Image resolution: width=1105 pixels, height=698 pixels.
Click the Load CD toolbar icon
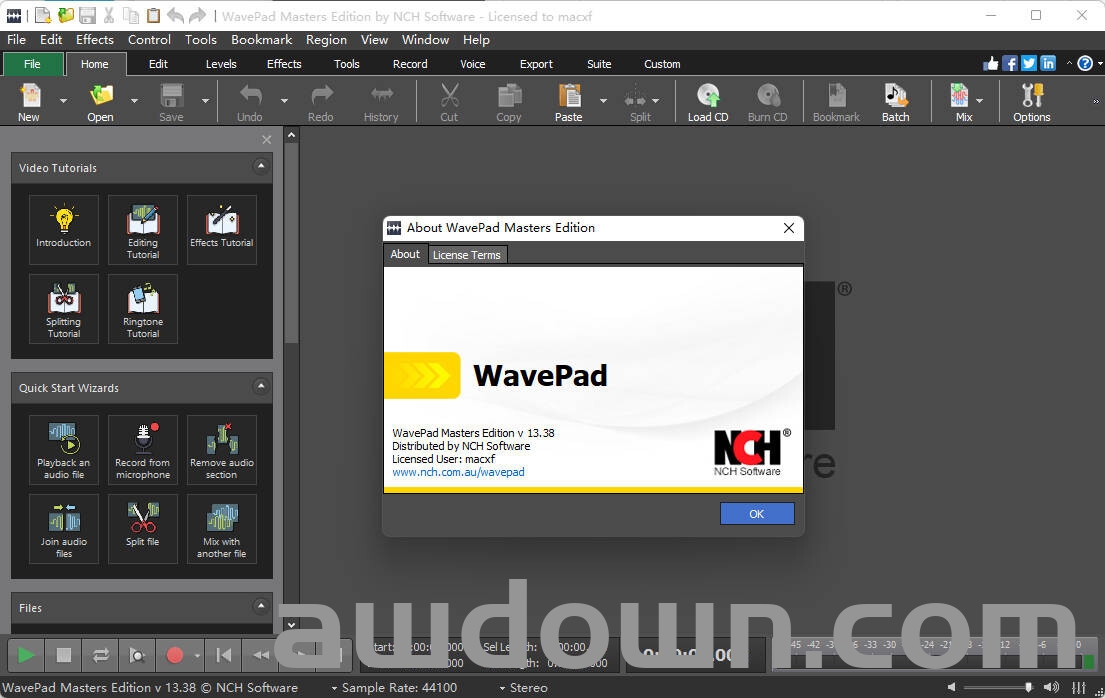(707, 102)
